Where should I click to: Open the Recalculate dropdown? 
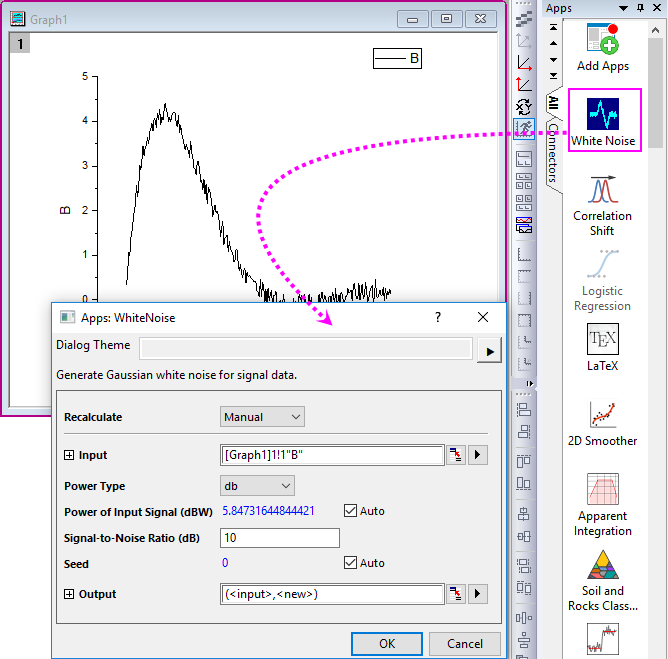(x=262, y=417)
